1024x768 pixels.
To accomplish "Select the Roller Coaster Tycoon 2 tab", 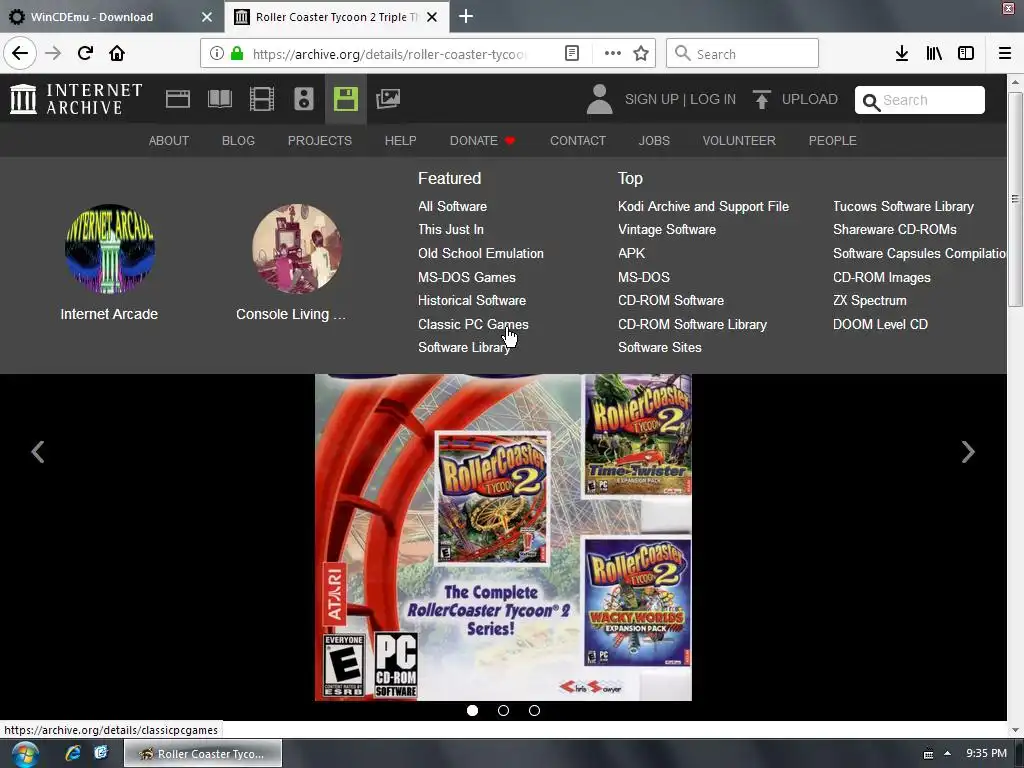I will coord(336,17).
